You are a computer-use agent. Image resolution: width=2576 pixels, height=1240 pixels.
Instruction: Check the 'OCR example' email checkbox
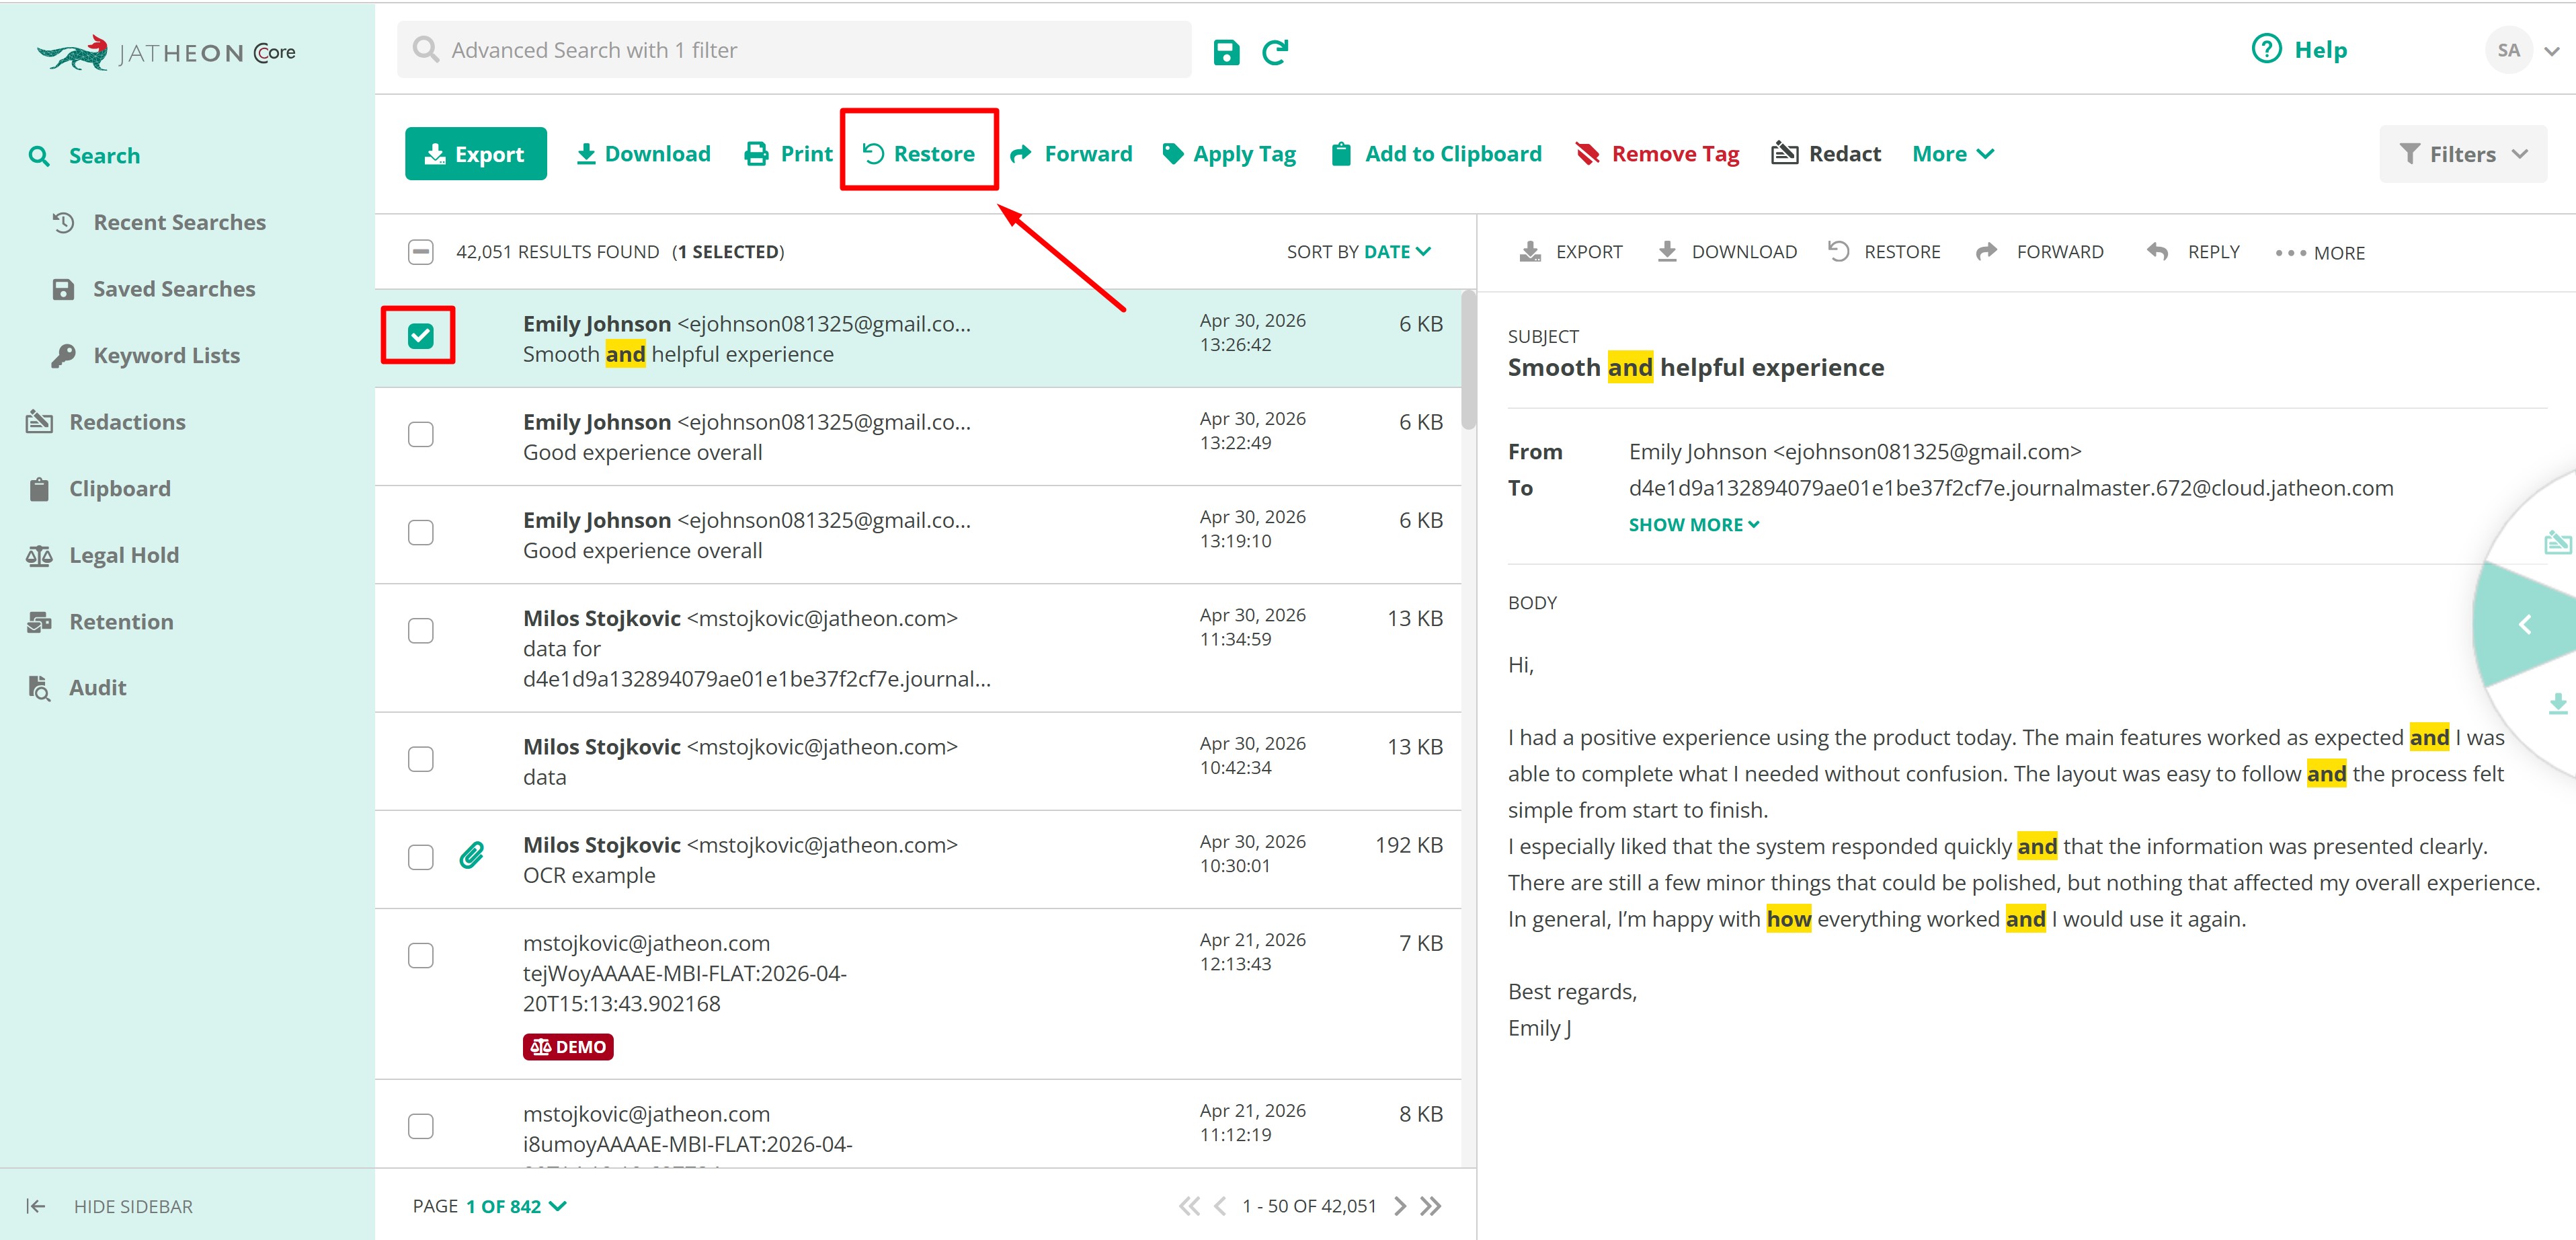pyautogui.click(x=421, y=857)
